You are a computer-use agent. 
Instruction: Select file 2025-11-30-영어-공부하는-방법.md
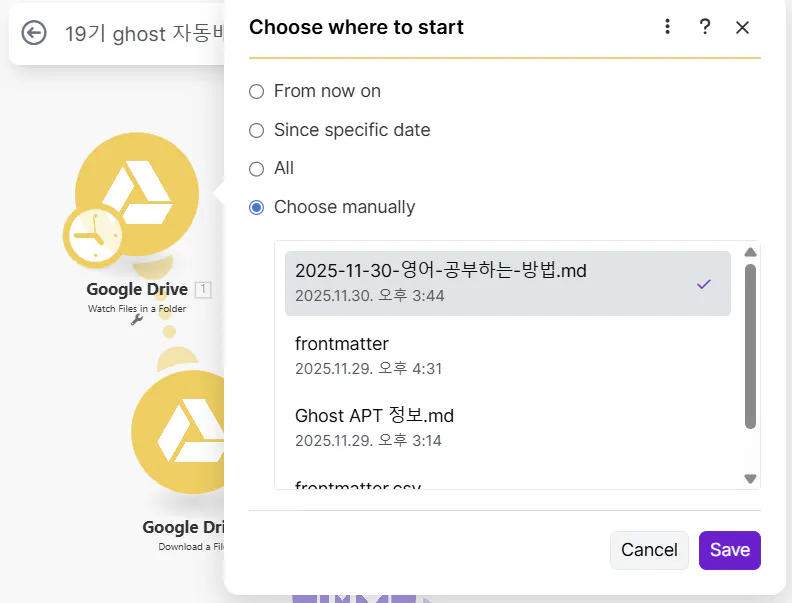click(x=508, y=283)
